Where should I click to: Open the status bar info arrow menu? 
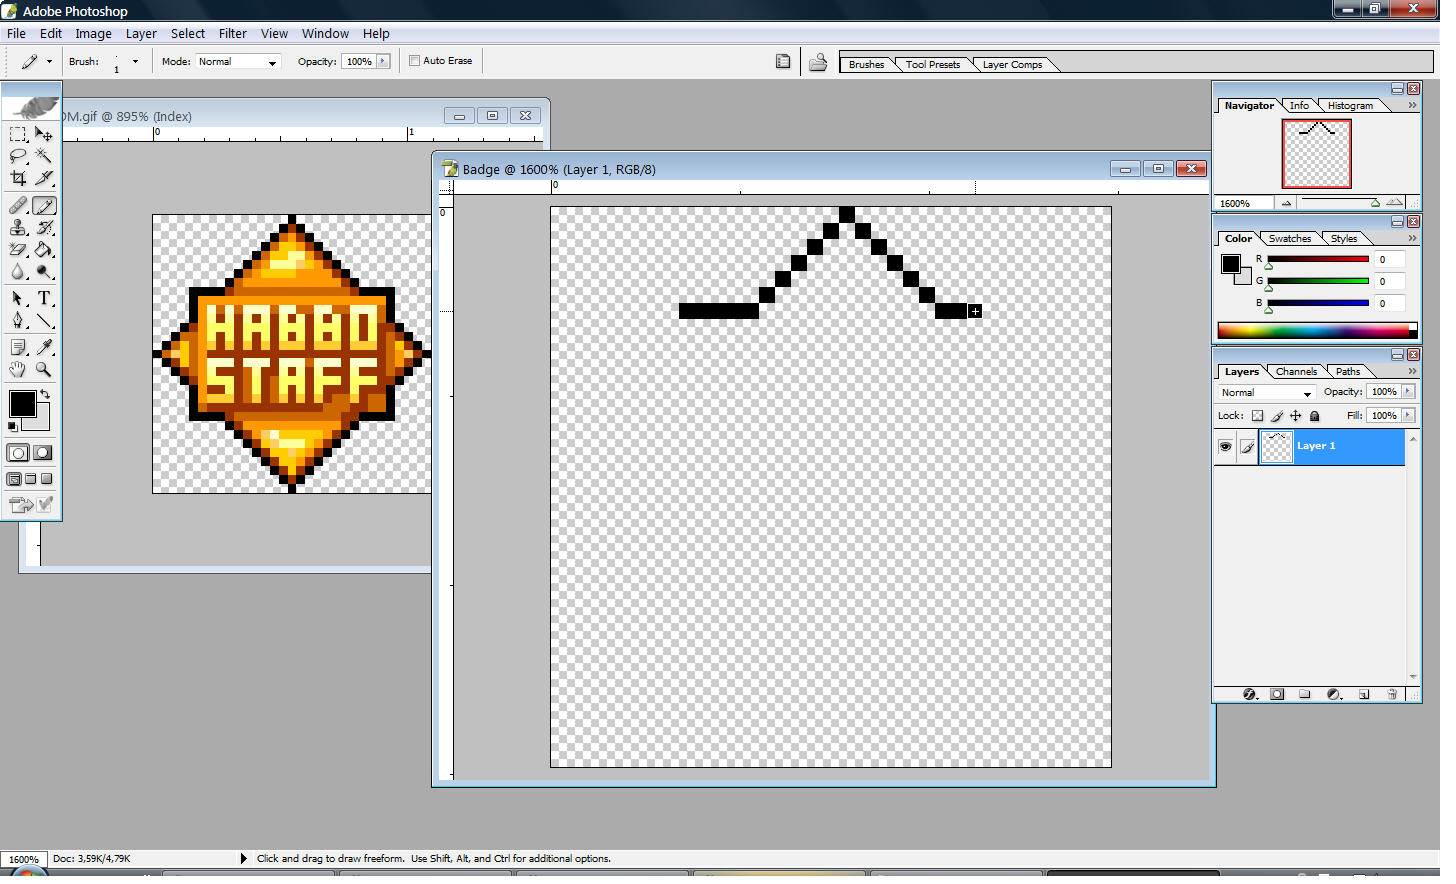click(244, 859)
